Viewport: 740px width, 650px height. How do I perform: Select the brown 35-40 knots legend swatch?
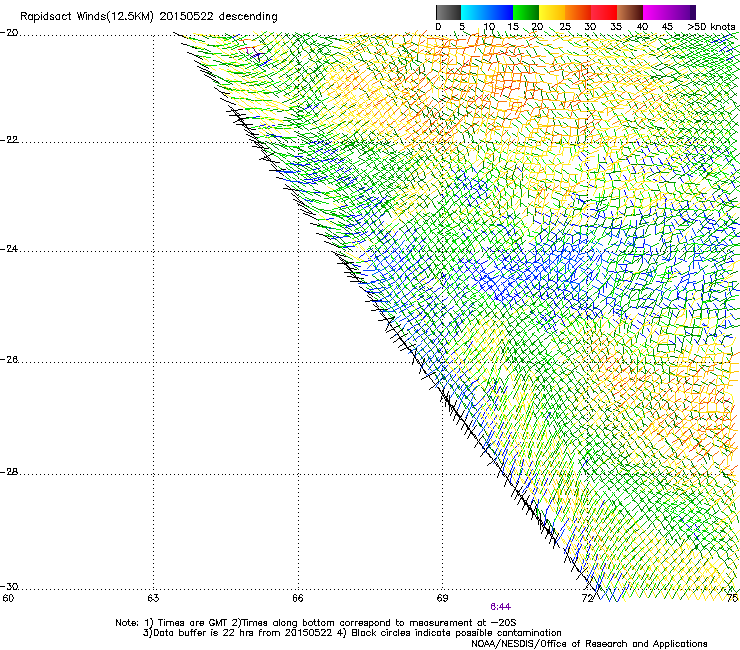630,12
